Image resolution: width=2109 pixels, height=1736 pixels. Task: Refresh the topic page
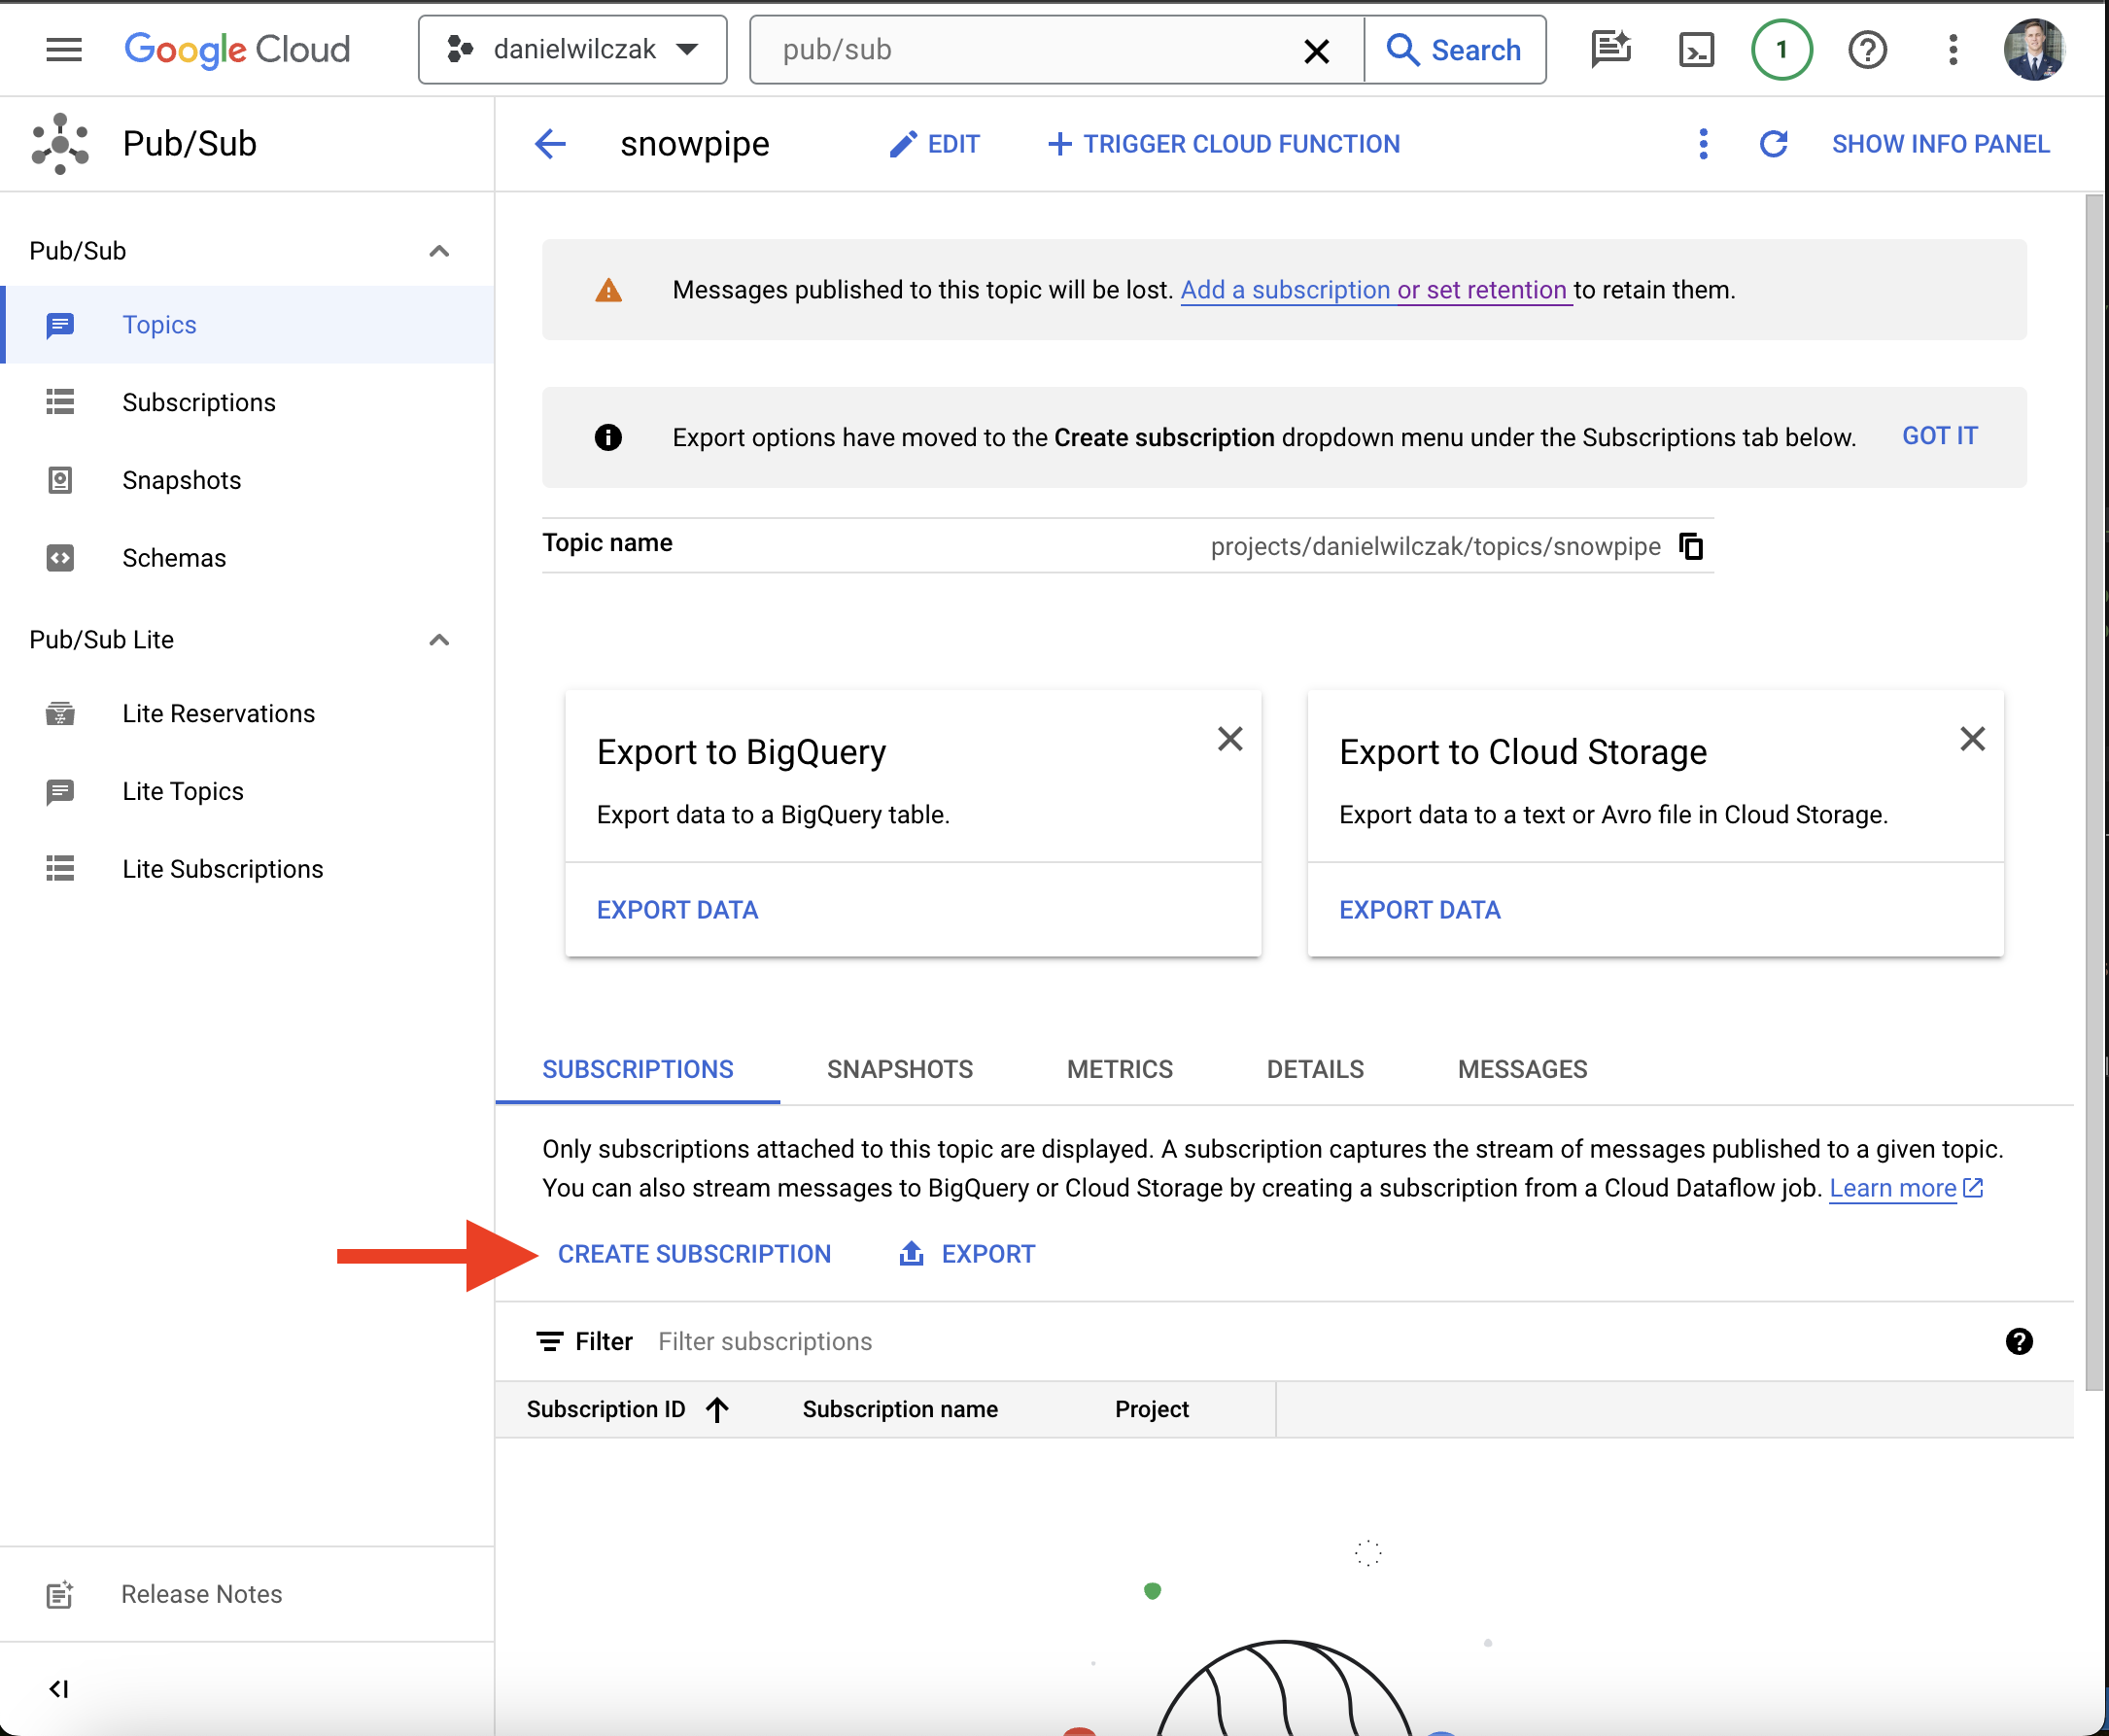[x=1773, y=144]
